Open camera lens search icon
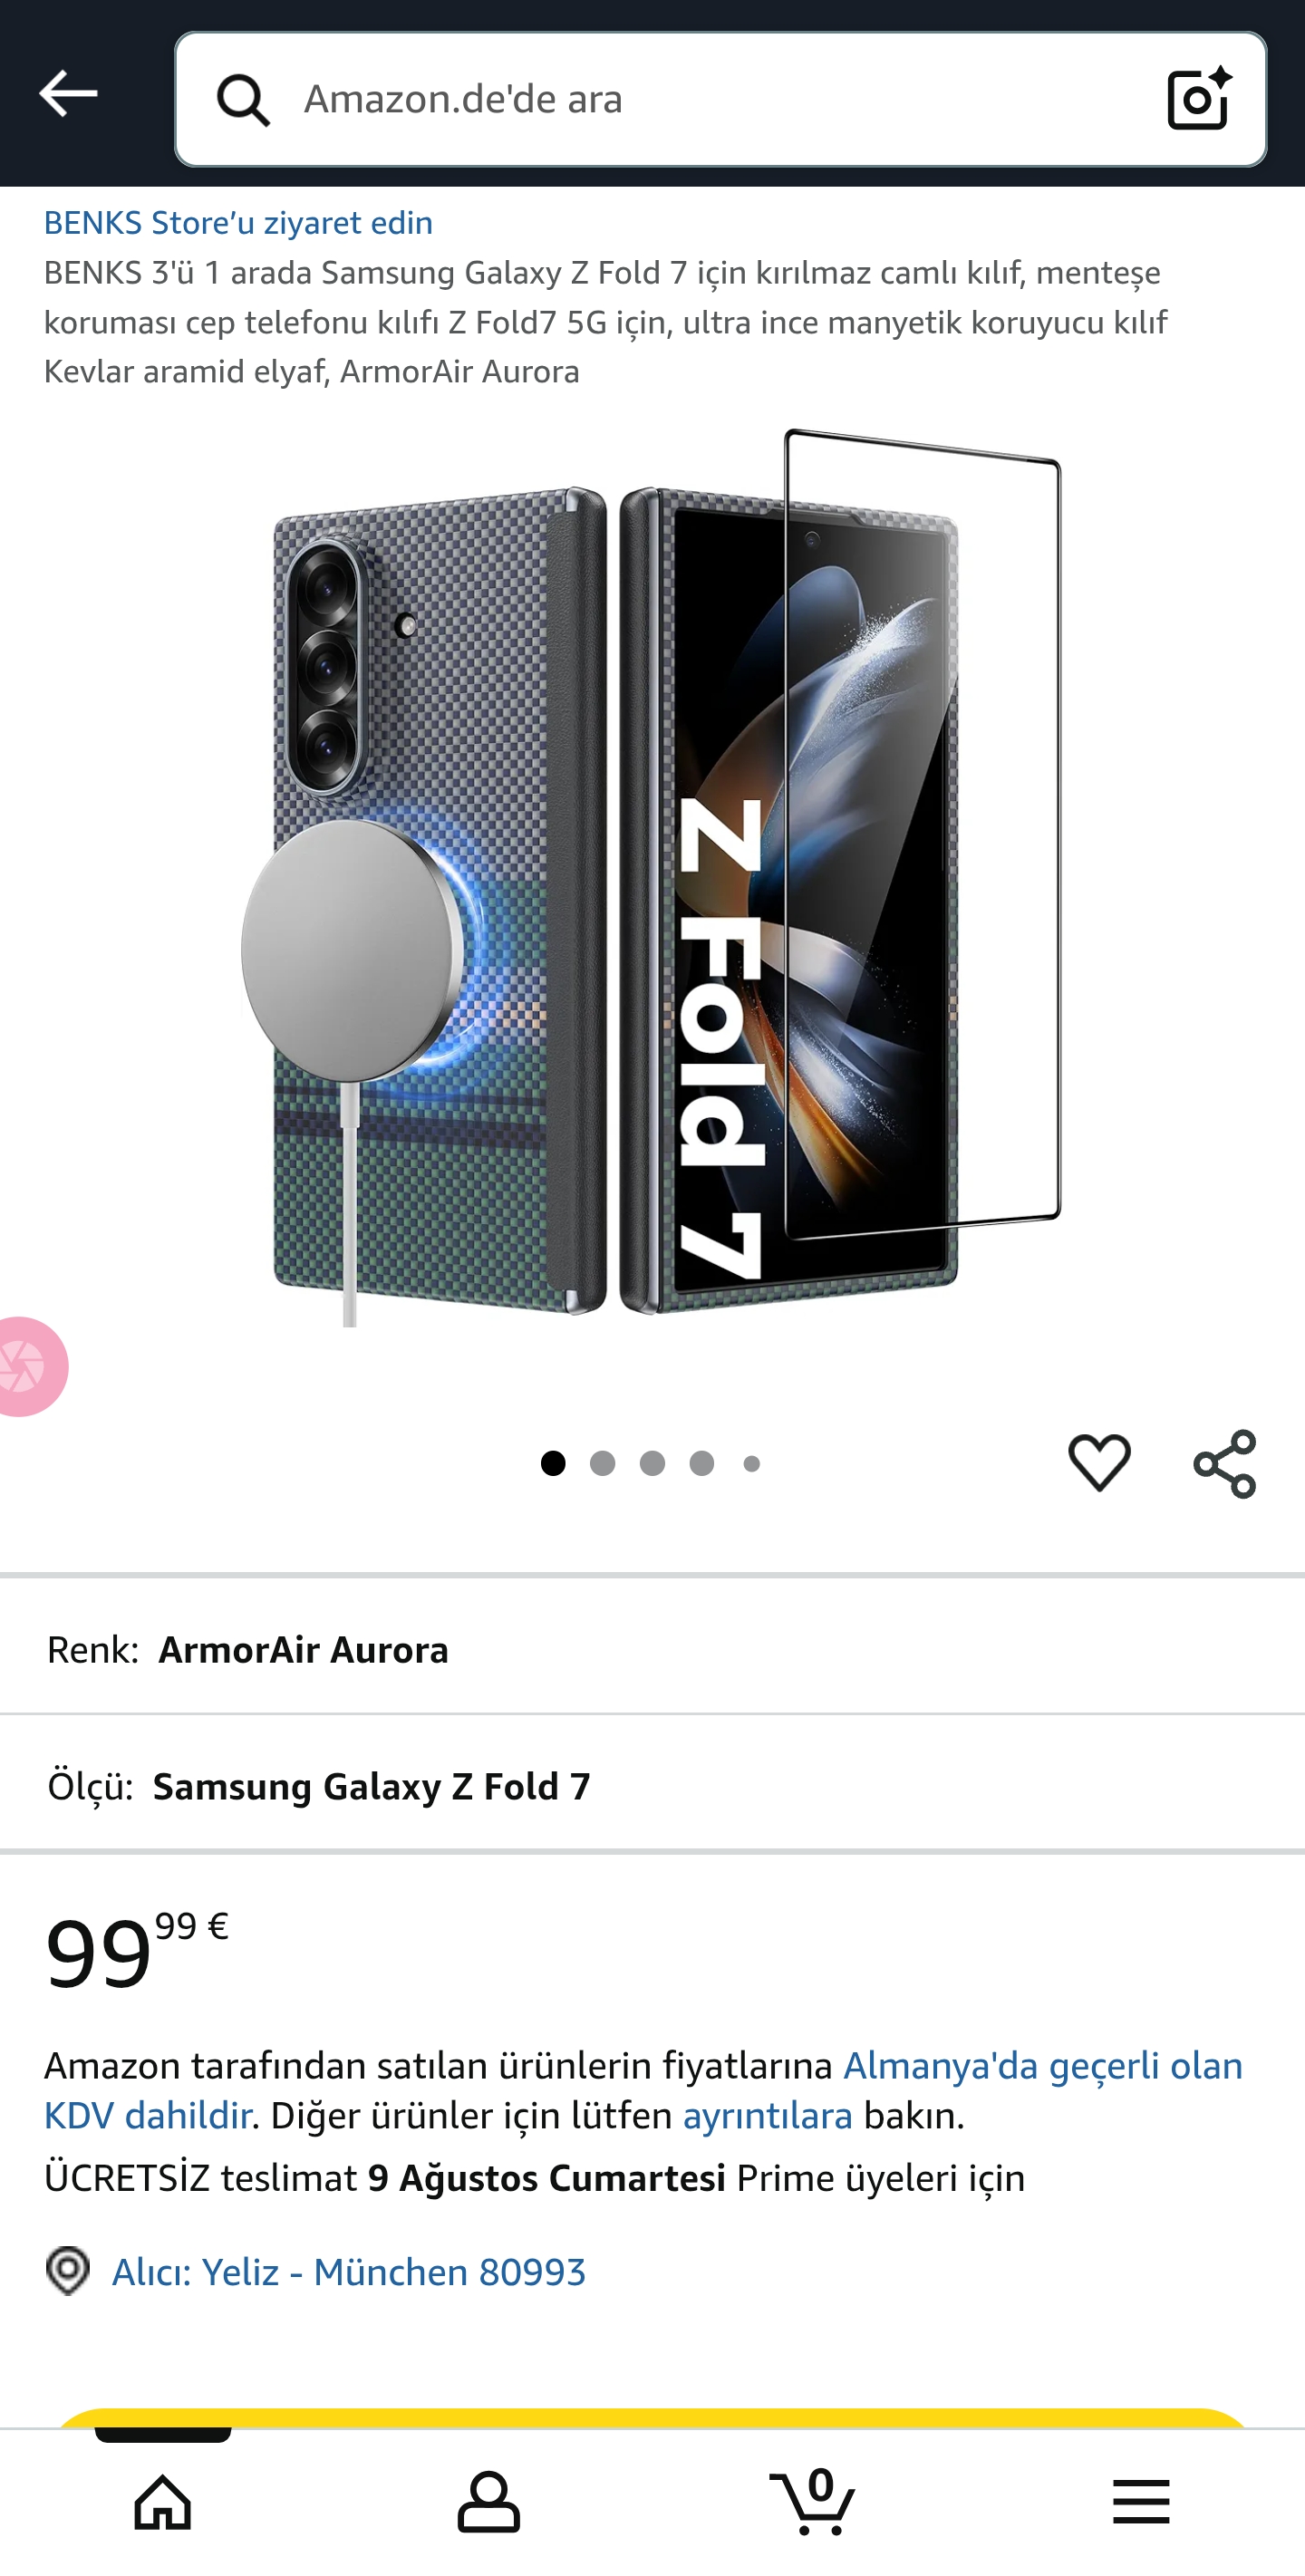The width and height of the screenshot is (1305, 2576). point(1199,98)
